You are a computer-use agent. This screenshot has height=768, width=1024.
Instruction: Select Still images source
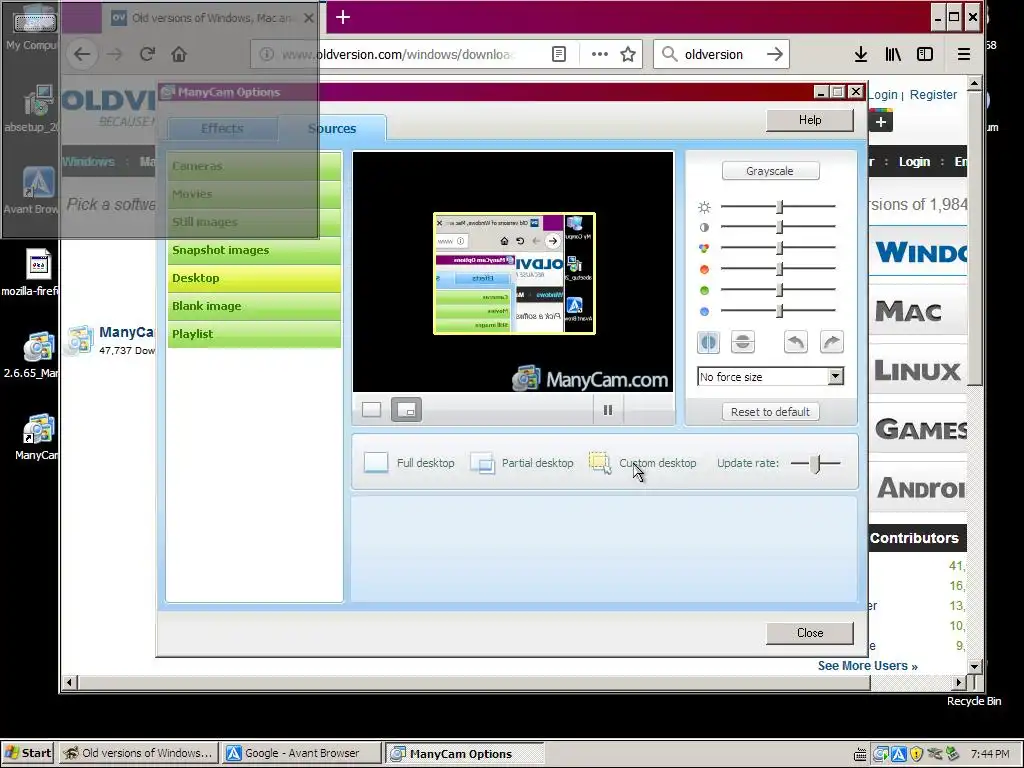click(x=254, y=223)
